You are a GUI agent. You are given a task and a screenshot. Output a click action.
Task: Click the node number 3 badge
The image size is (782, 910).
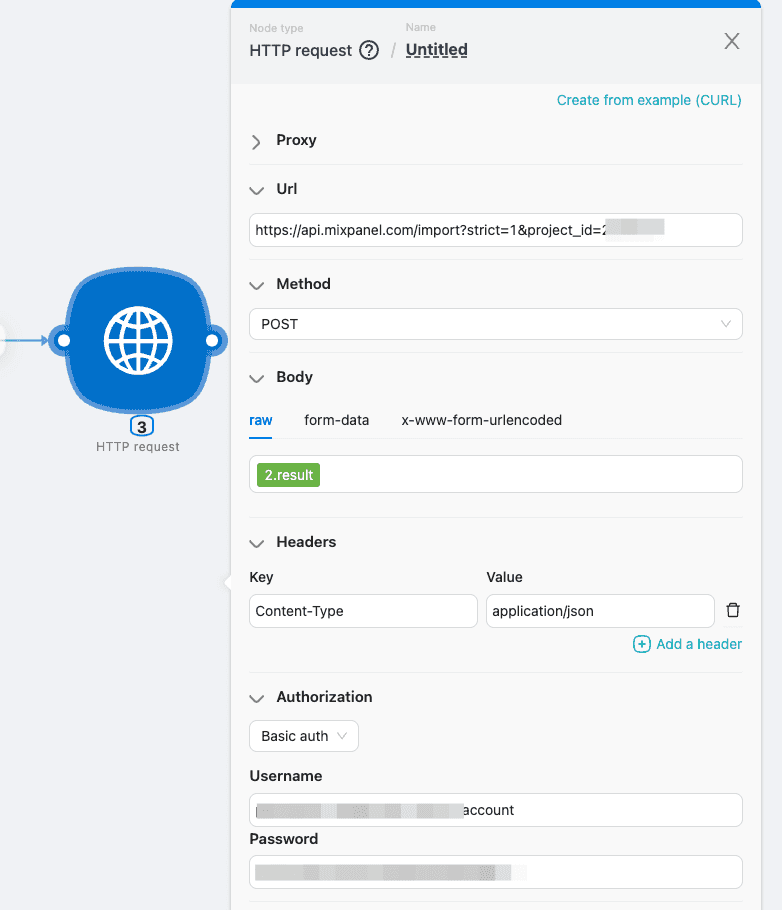click(x=141, y=427)
